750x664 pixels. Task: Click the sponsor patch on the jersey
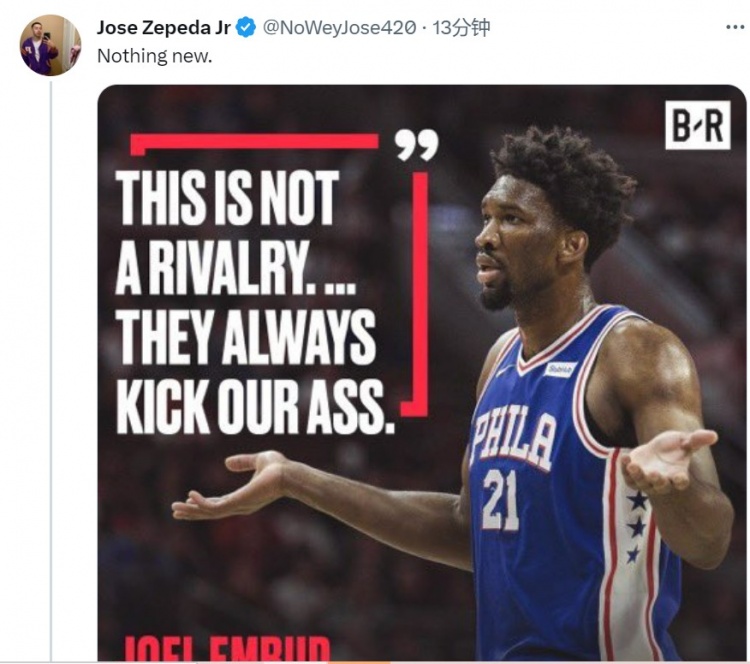[561, 369]
